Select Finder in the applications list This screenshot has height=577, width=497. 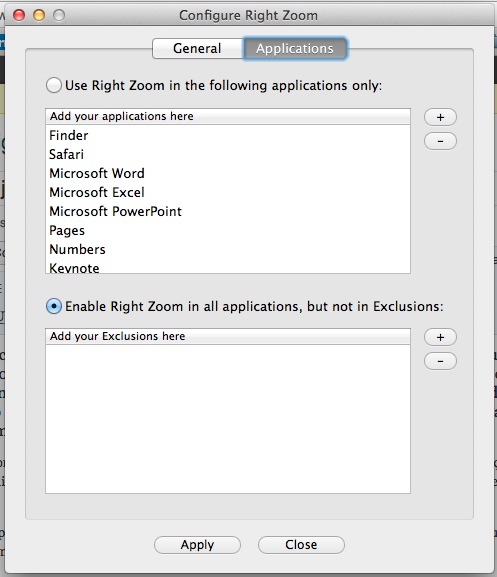pyautogui.click(x=228, y=135)
